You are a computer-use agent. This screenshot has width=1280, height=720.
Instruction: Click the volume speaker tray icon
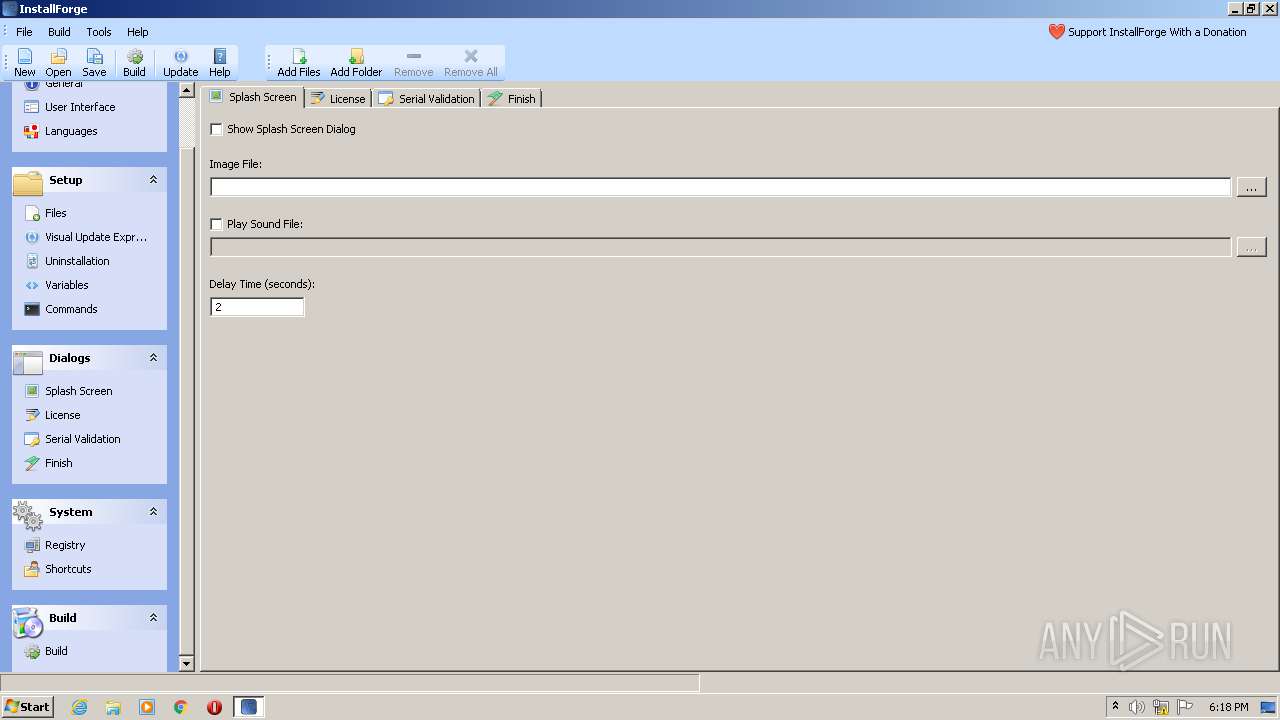pos(1137,707)
